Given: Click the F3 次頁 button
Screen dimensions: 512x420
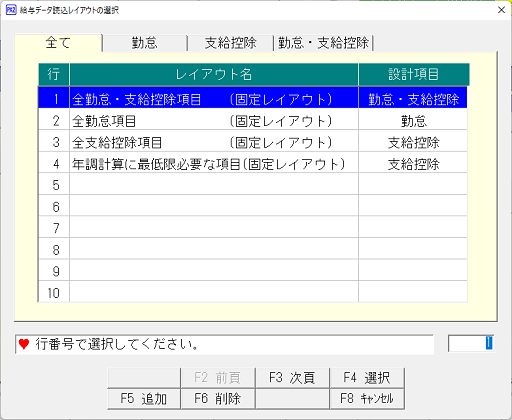Looking at the screenshot, I should (x=292, y=378).
